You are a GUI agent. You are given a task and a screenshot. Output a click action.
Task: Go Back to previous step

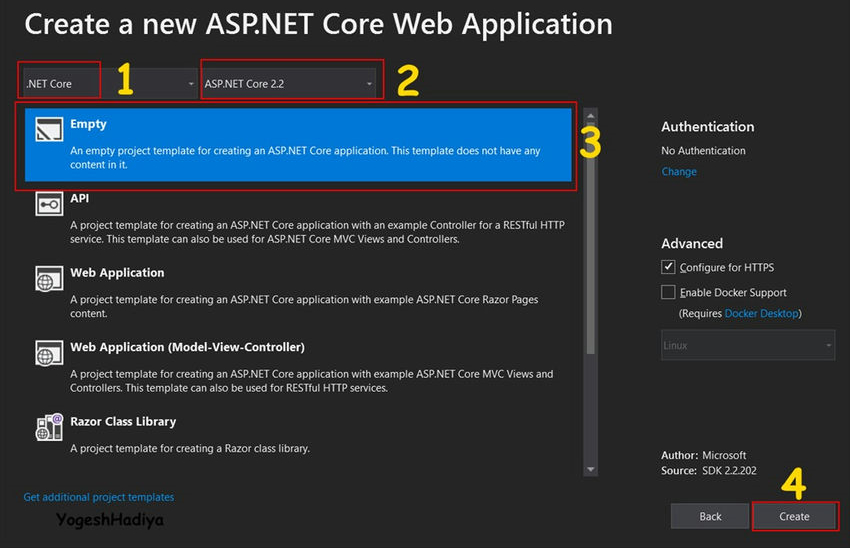click(710, 517)
